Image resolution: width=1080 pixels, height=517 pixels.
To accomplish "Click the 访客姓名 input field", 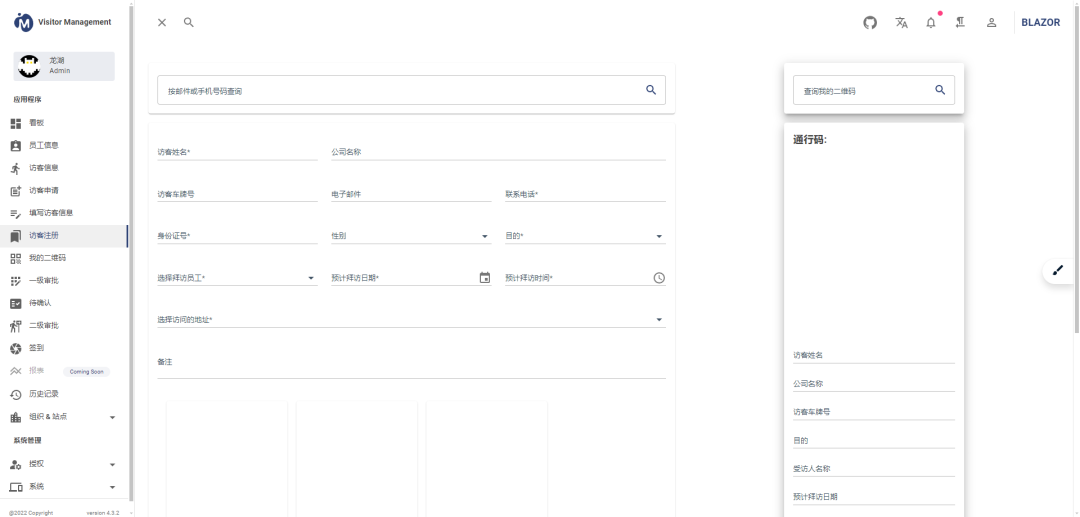I will coord(237,152).
